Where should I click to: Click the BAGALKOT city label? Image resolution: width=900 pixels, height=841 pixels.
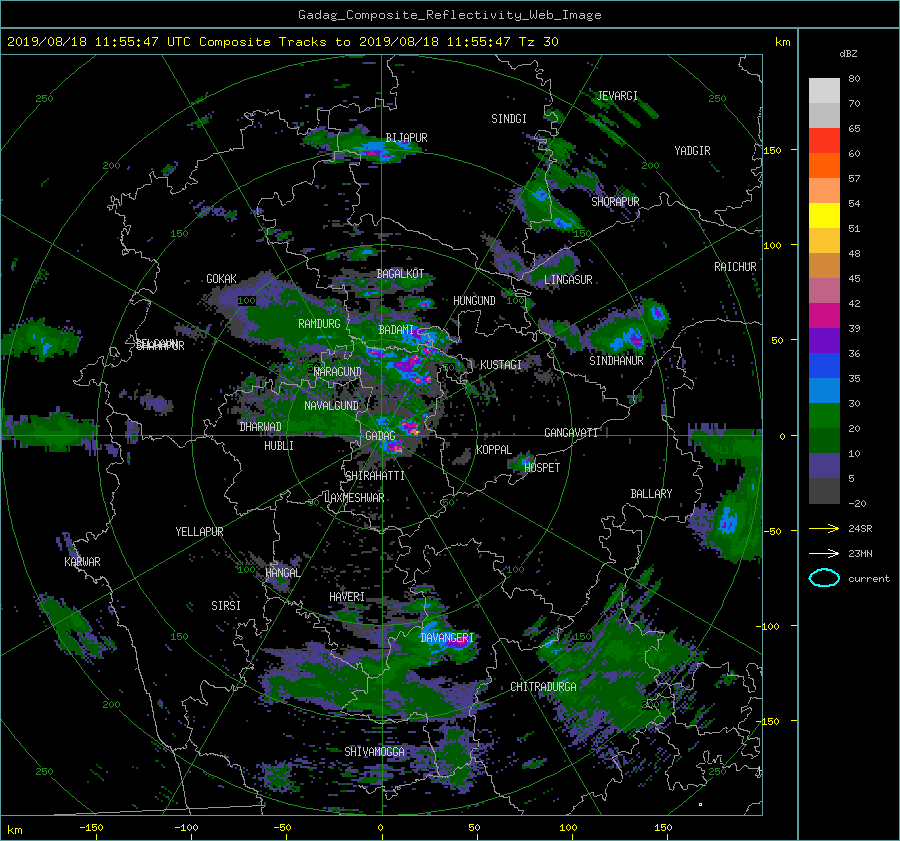coord(400,274)
